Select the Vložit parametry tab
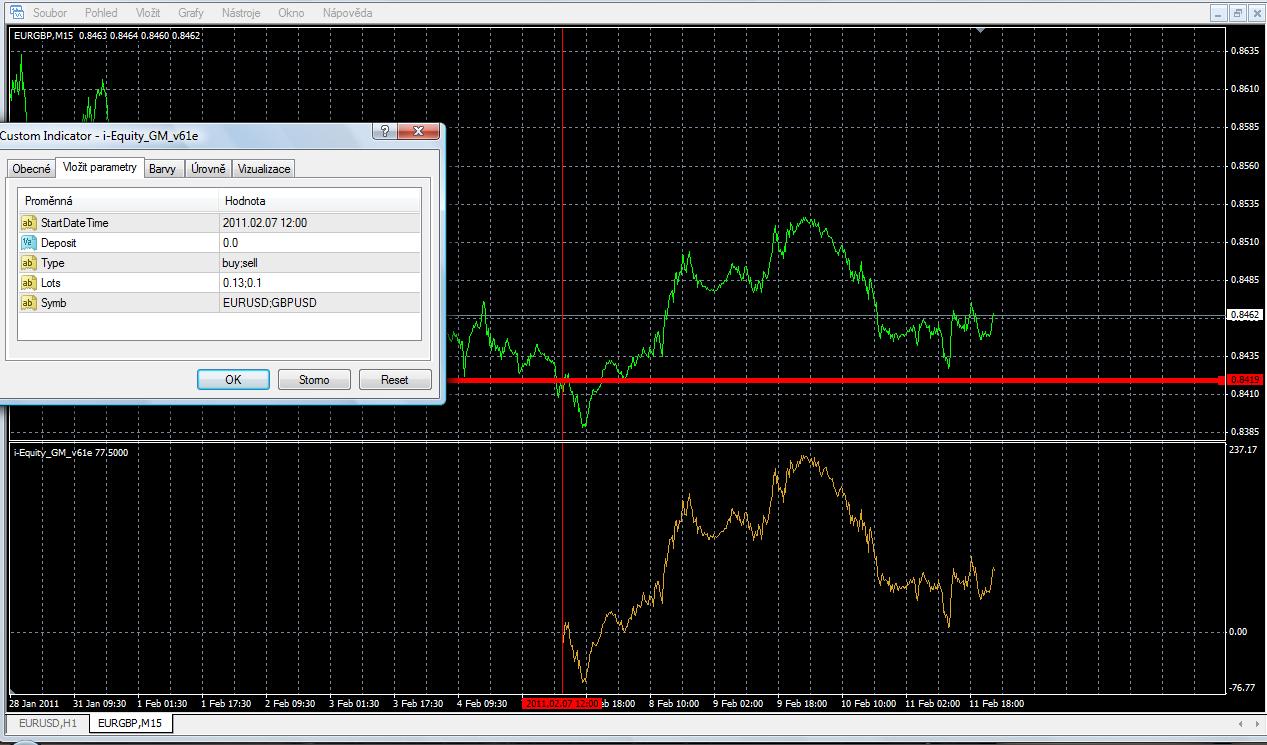 tap(100, 167)
